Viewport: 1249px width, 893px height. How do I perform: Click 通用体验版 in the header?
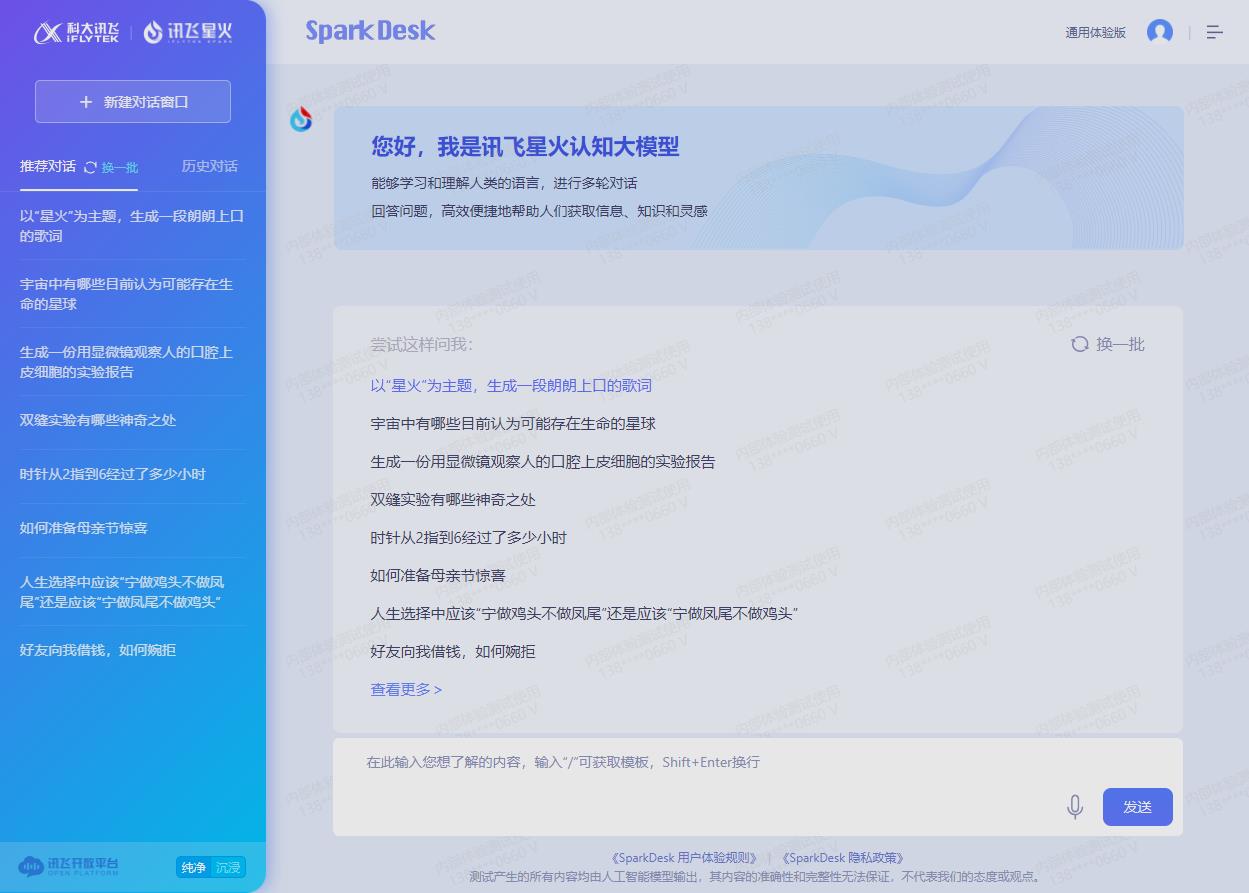pos(1095,33)
